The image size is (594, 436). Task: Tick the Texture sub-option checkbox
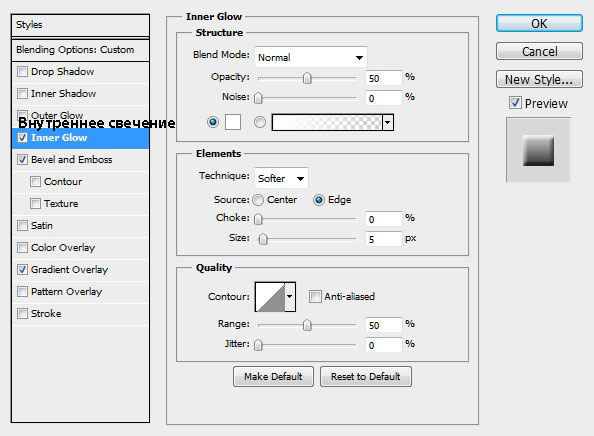35,203
